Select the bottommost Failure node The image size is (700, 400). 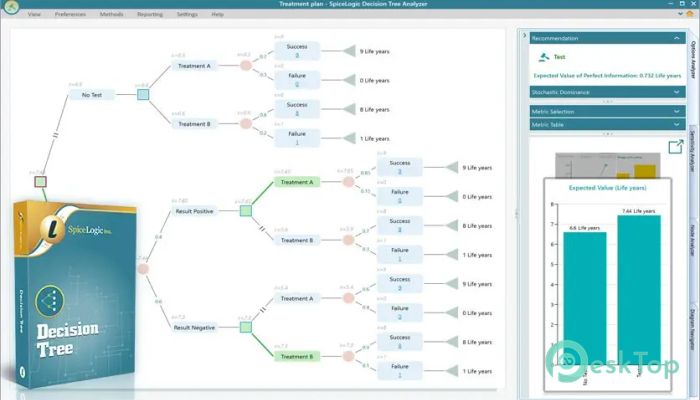click(400, 371)
